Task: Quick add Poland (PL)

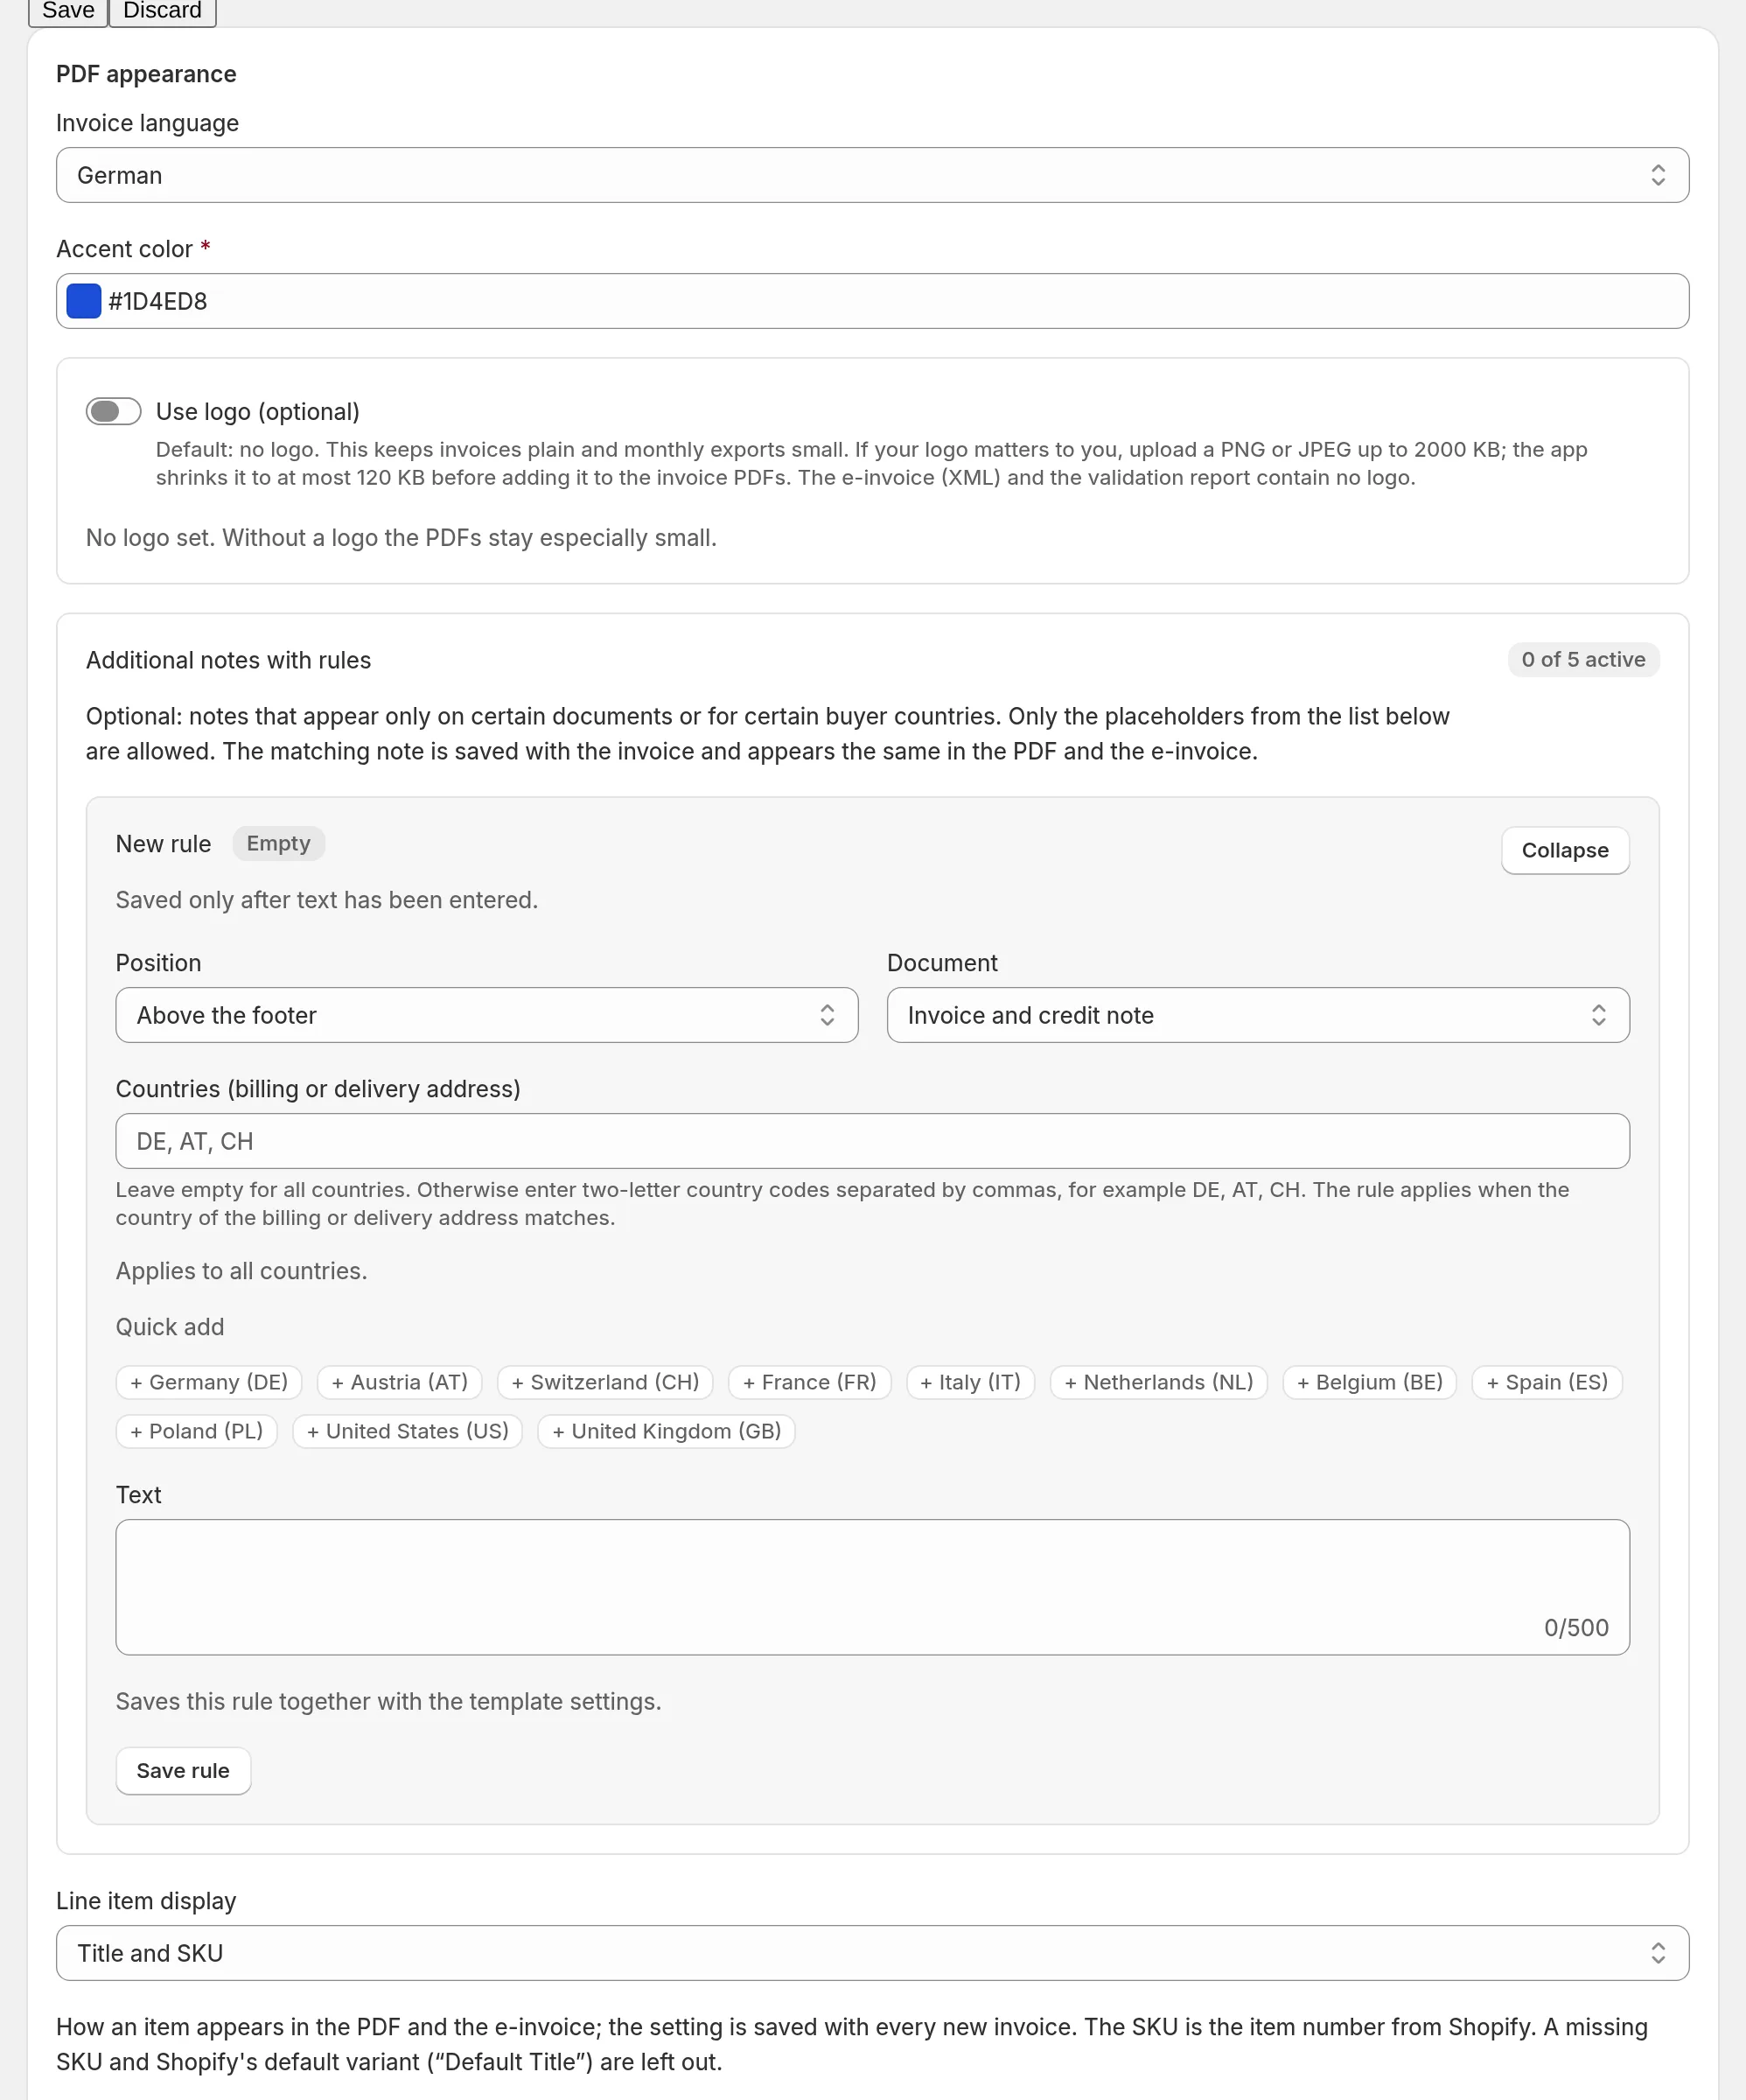Action: click(x=197, y=1431)
